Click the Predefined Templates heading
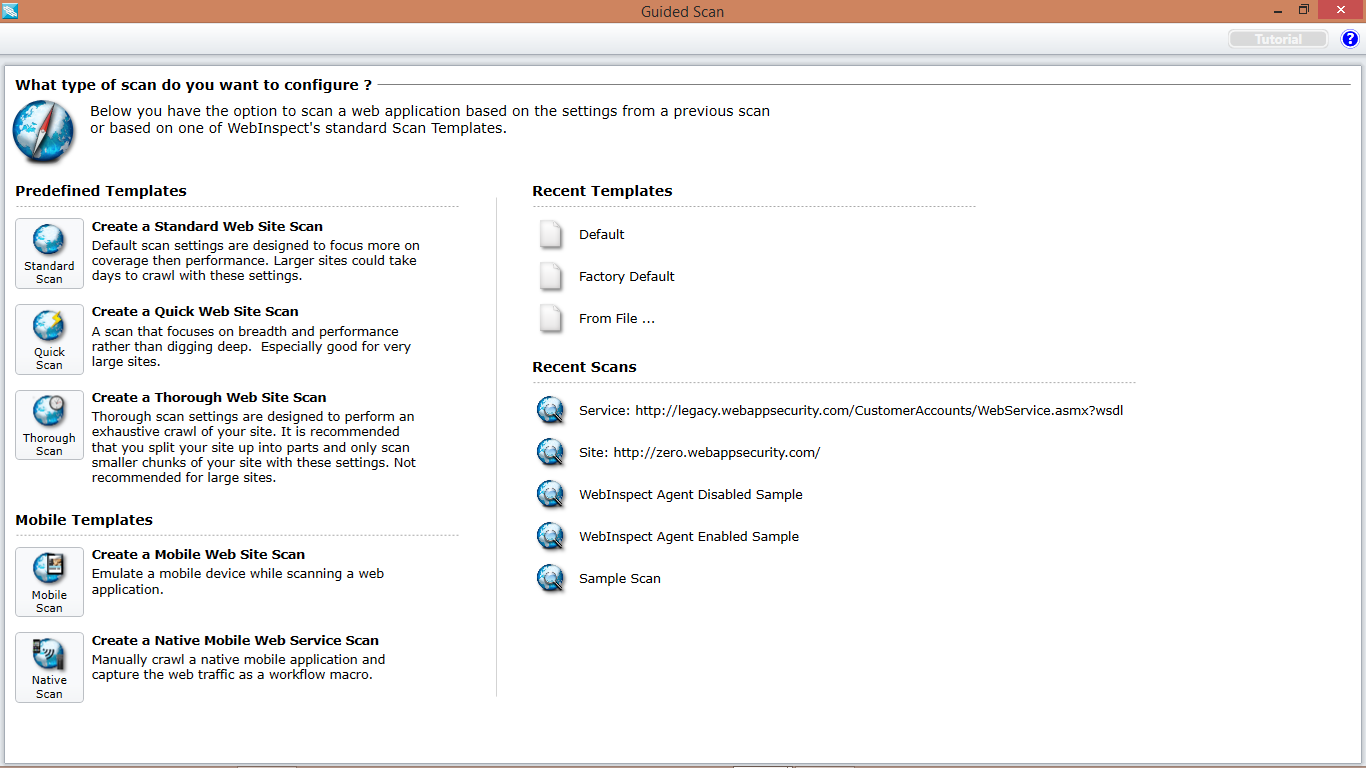Screen dimensions: 1366x768 (101, 190)
